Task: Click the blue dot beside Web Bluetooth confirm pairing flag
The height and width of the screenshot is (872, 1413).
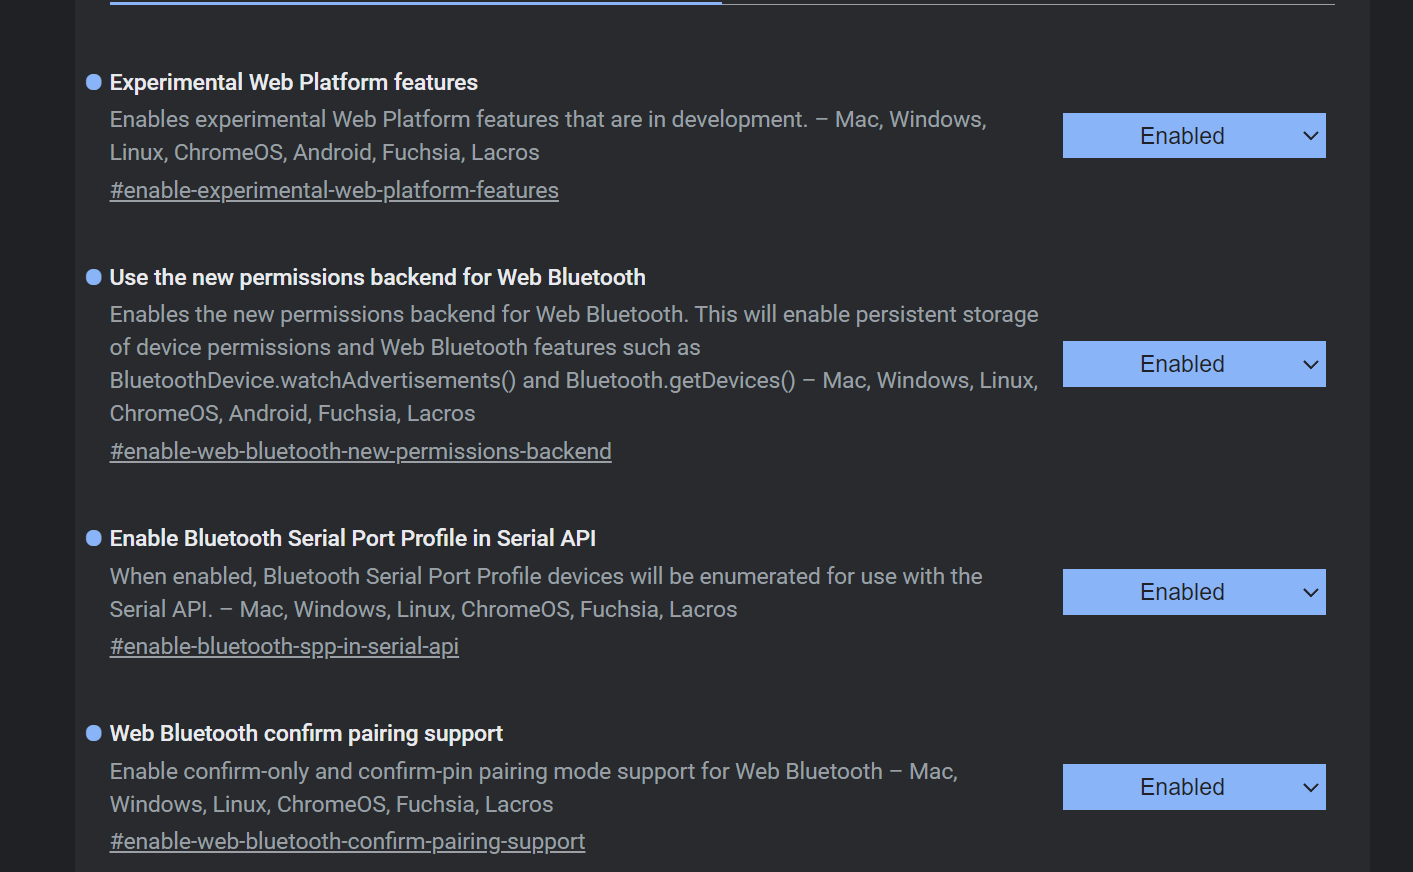Action: [x=93, y=732]
